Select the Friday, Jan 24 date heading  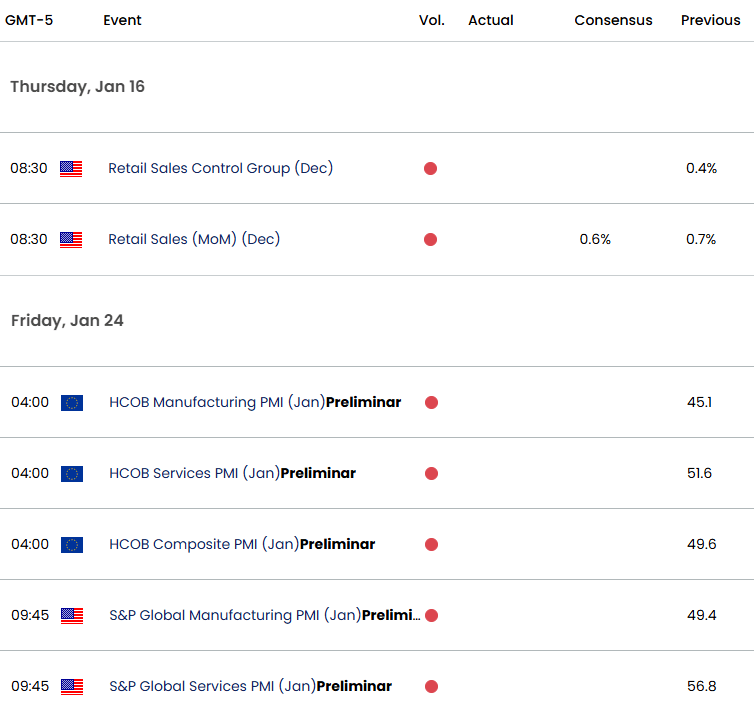[67, 321]
